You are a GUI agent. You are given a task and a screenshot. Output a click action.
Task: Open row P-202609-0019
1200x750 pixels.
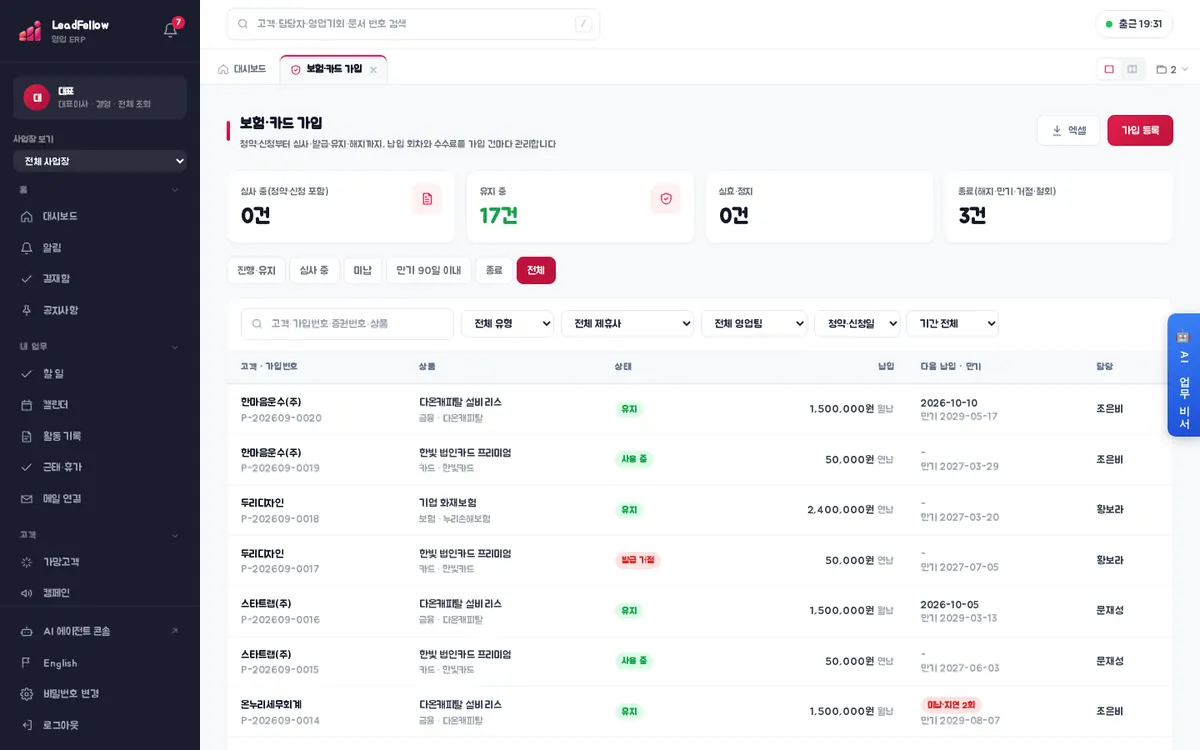click(699, 460)
